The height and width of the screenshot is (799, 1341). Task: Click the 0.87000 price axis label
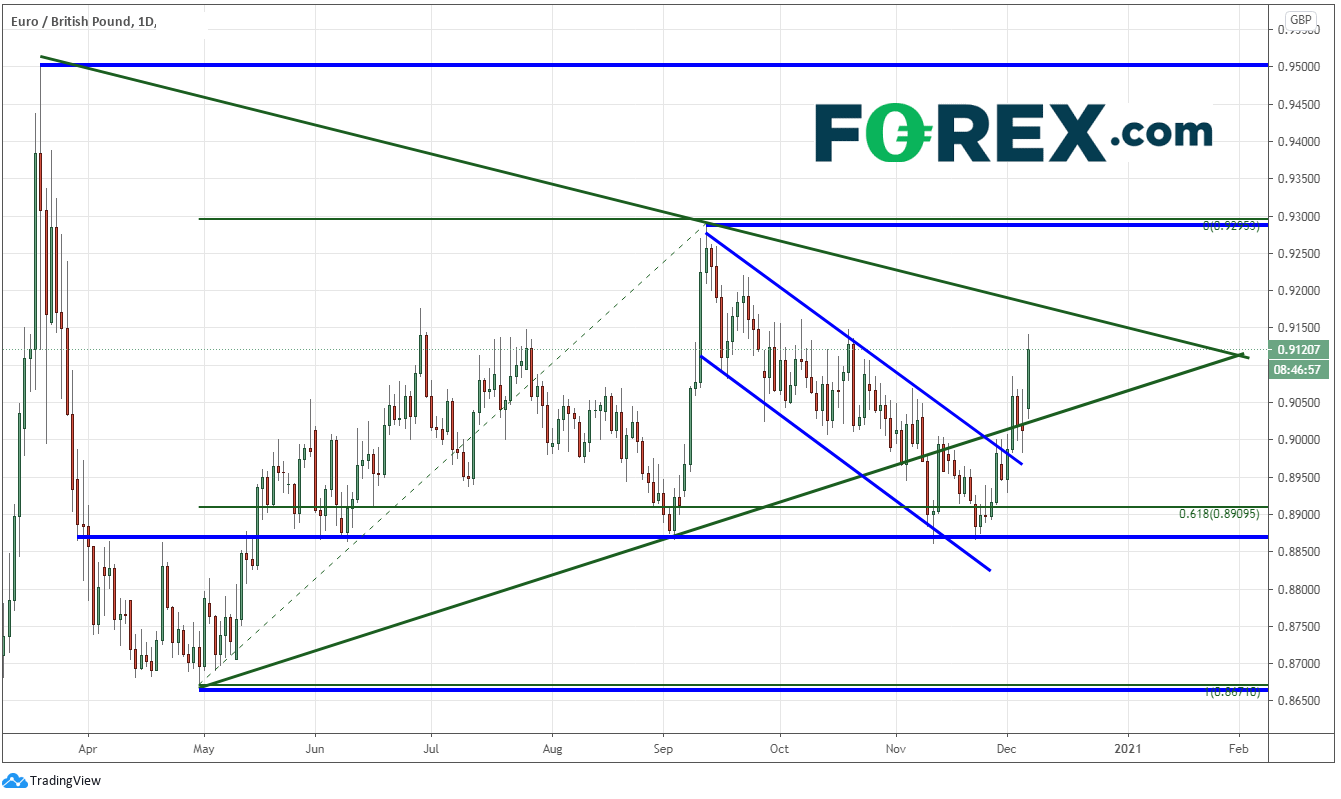[x=1297, y=664]
